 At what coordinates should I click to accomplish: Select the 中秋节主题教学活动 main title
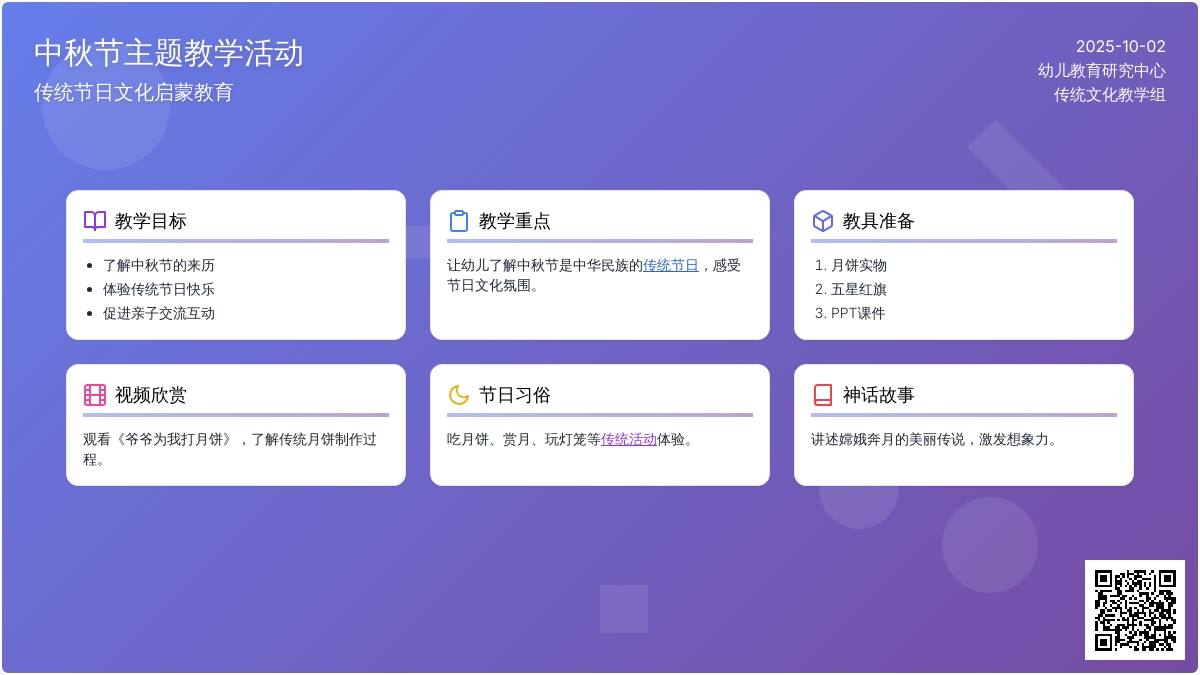click(169, 53)
